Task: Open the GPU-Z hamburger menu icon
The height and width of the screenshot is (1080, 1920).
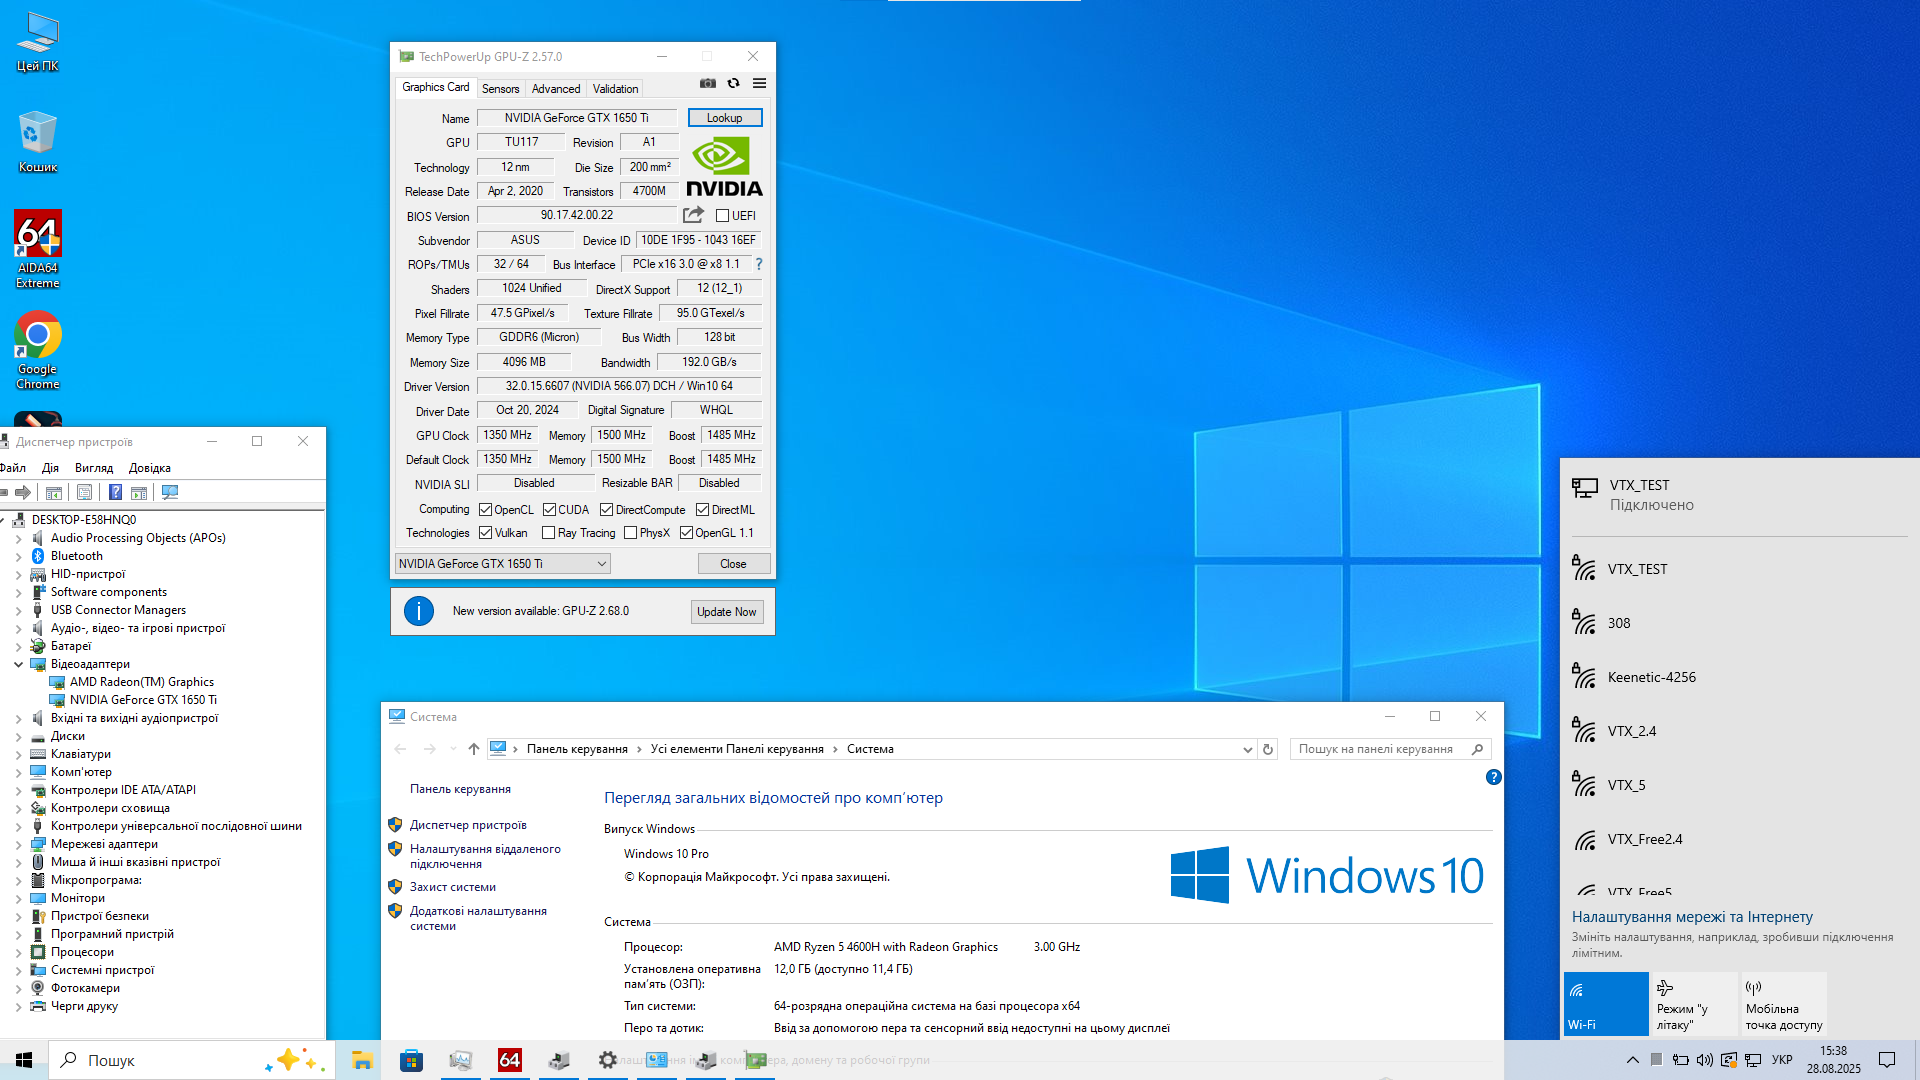Action: coord(760,83)
